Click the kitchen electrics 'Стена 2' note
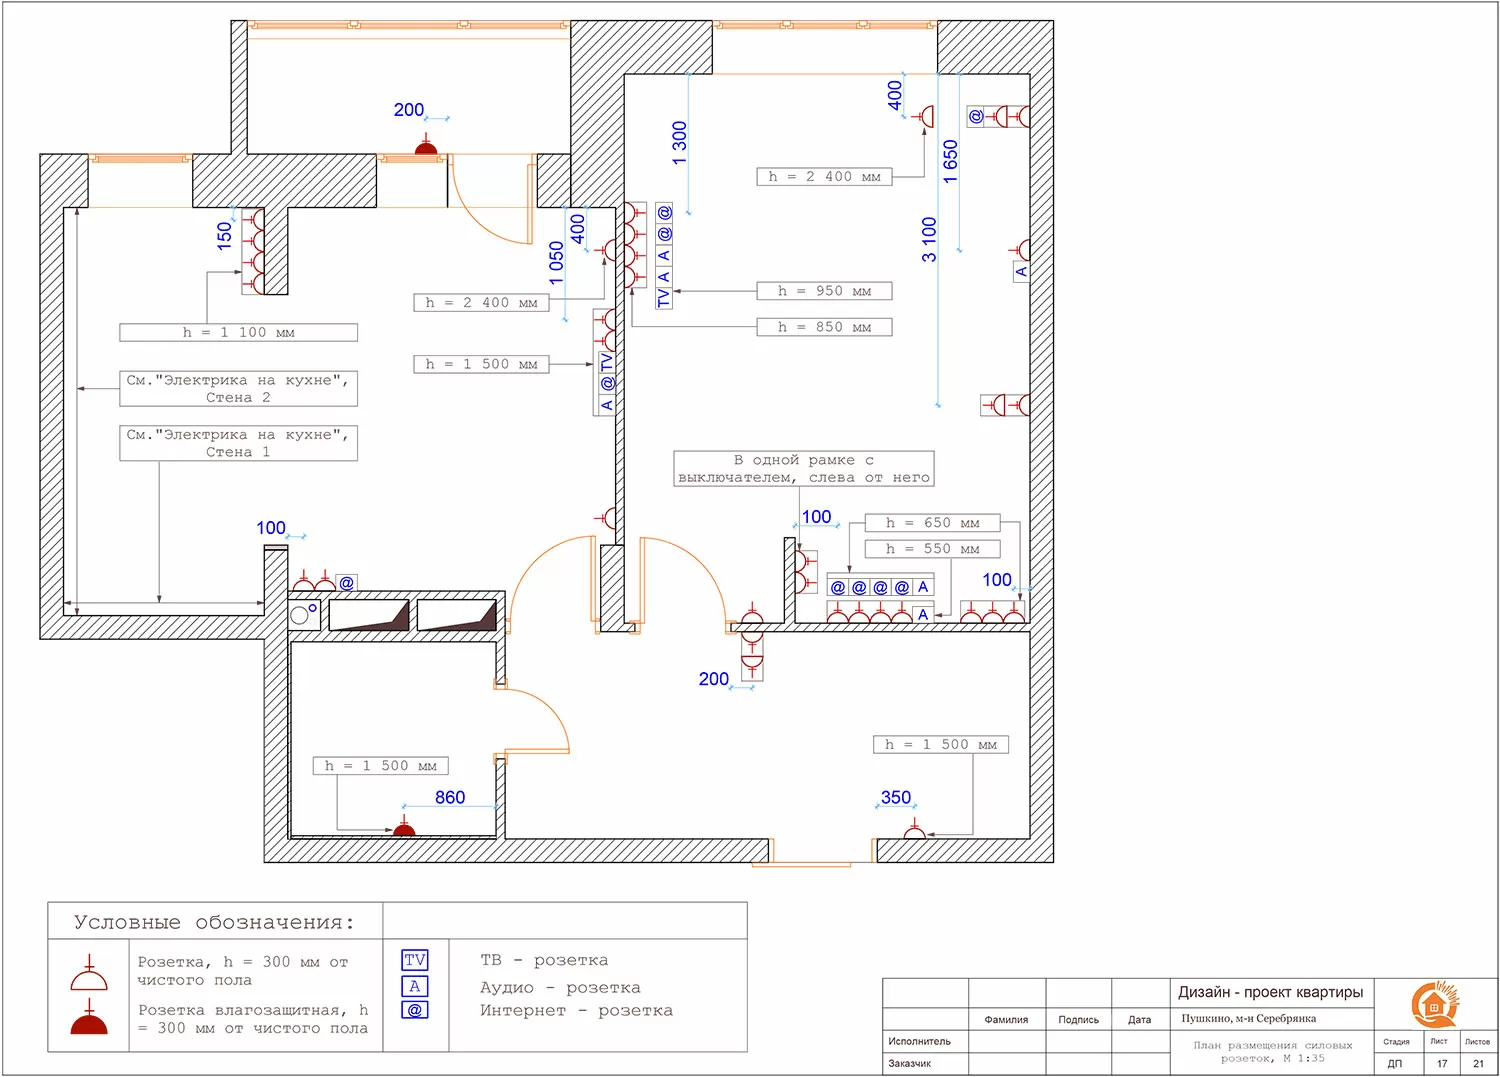This screenshot has width=1500, height=1077. [238, 388]
